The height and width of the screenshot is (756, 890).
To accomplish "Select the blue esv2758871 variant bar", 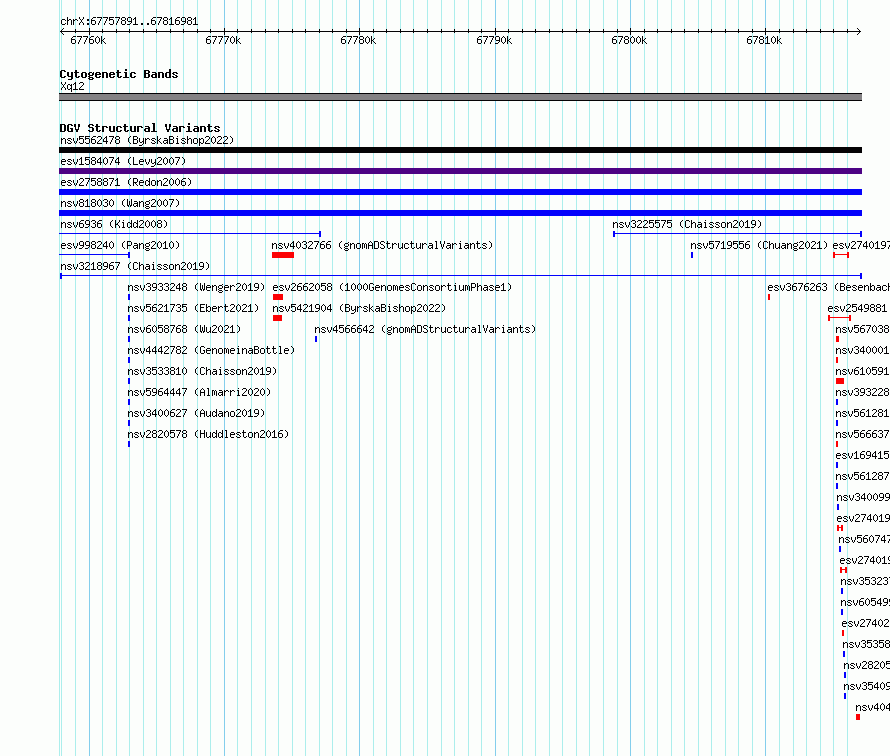I will point(460,192).
